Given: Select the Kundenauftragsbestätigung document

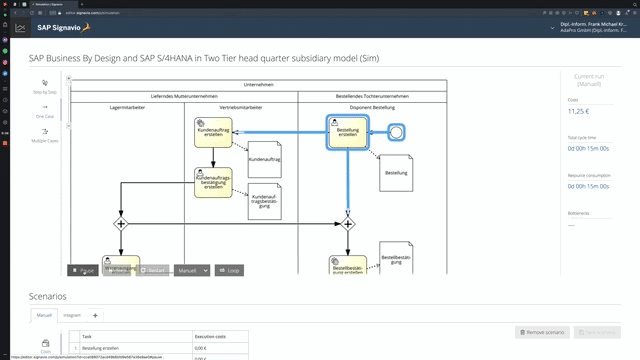Looking at the screenshot, I should tap(264, 202).
